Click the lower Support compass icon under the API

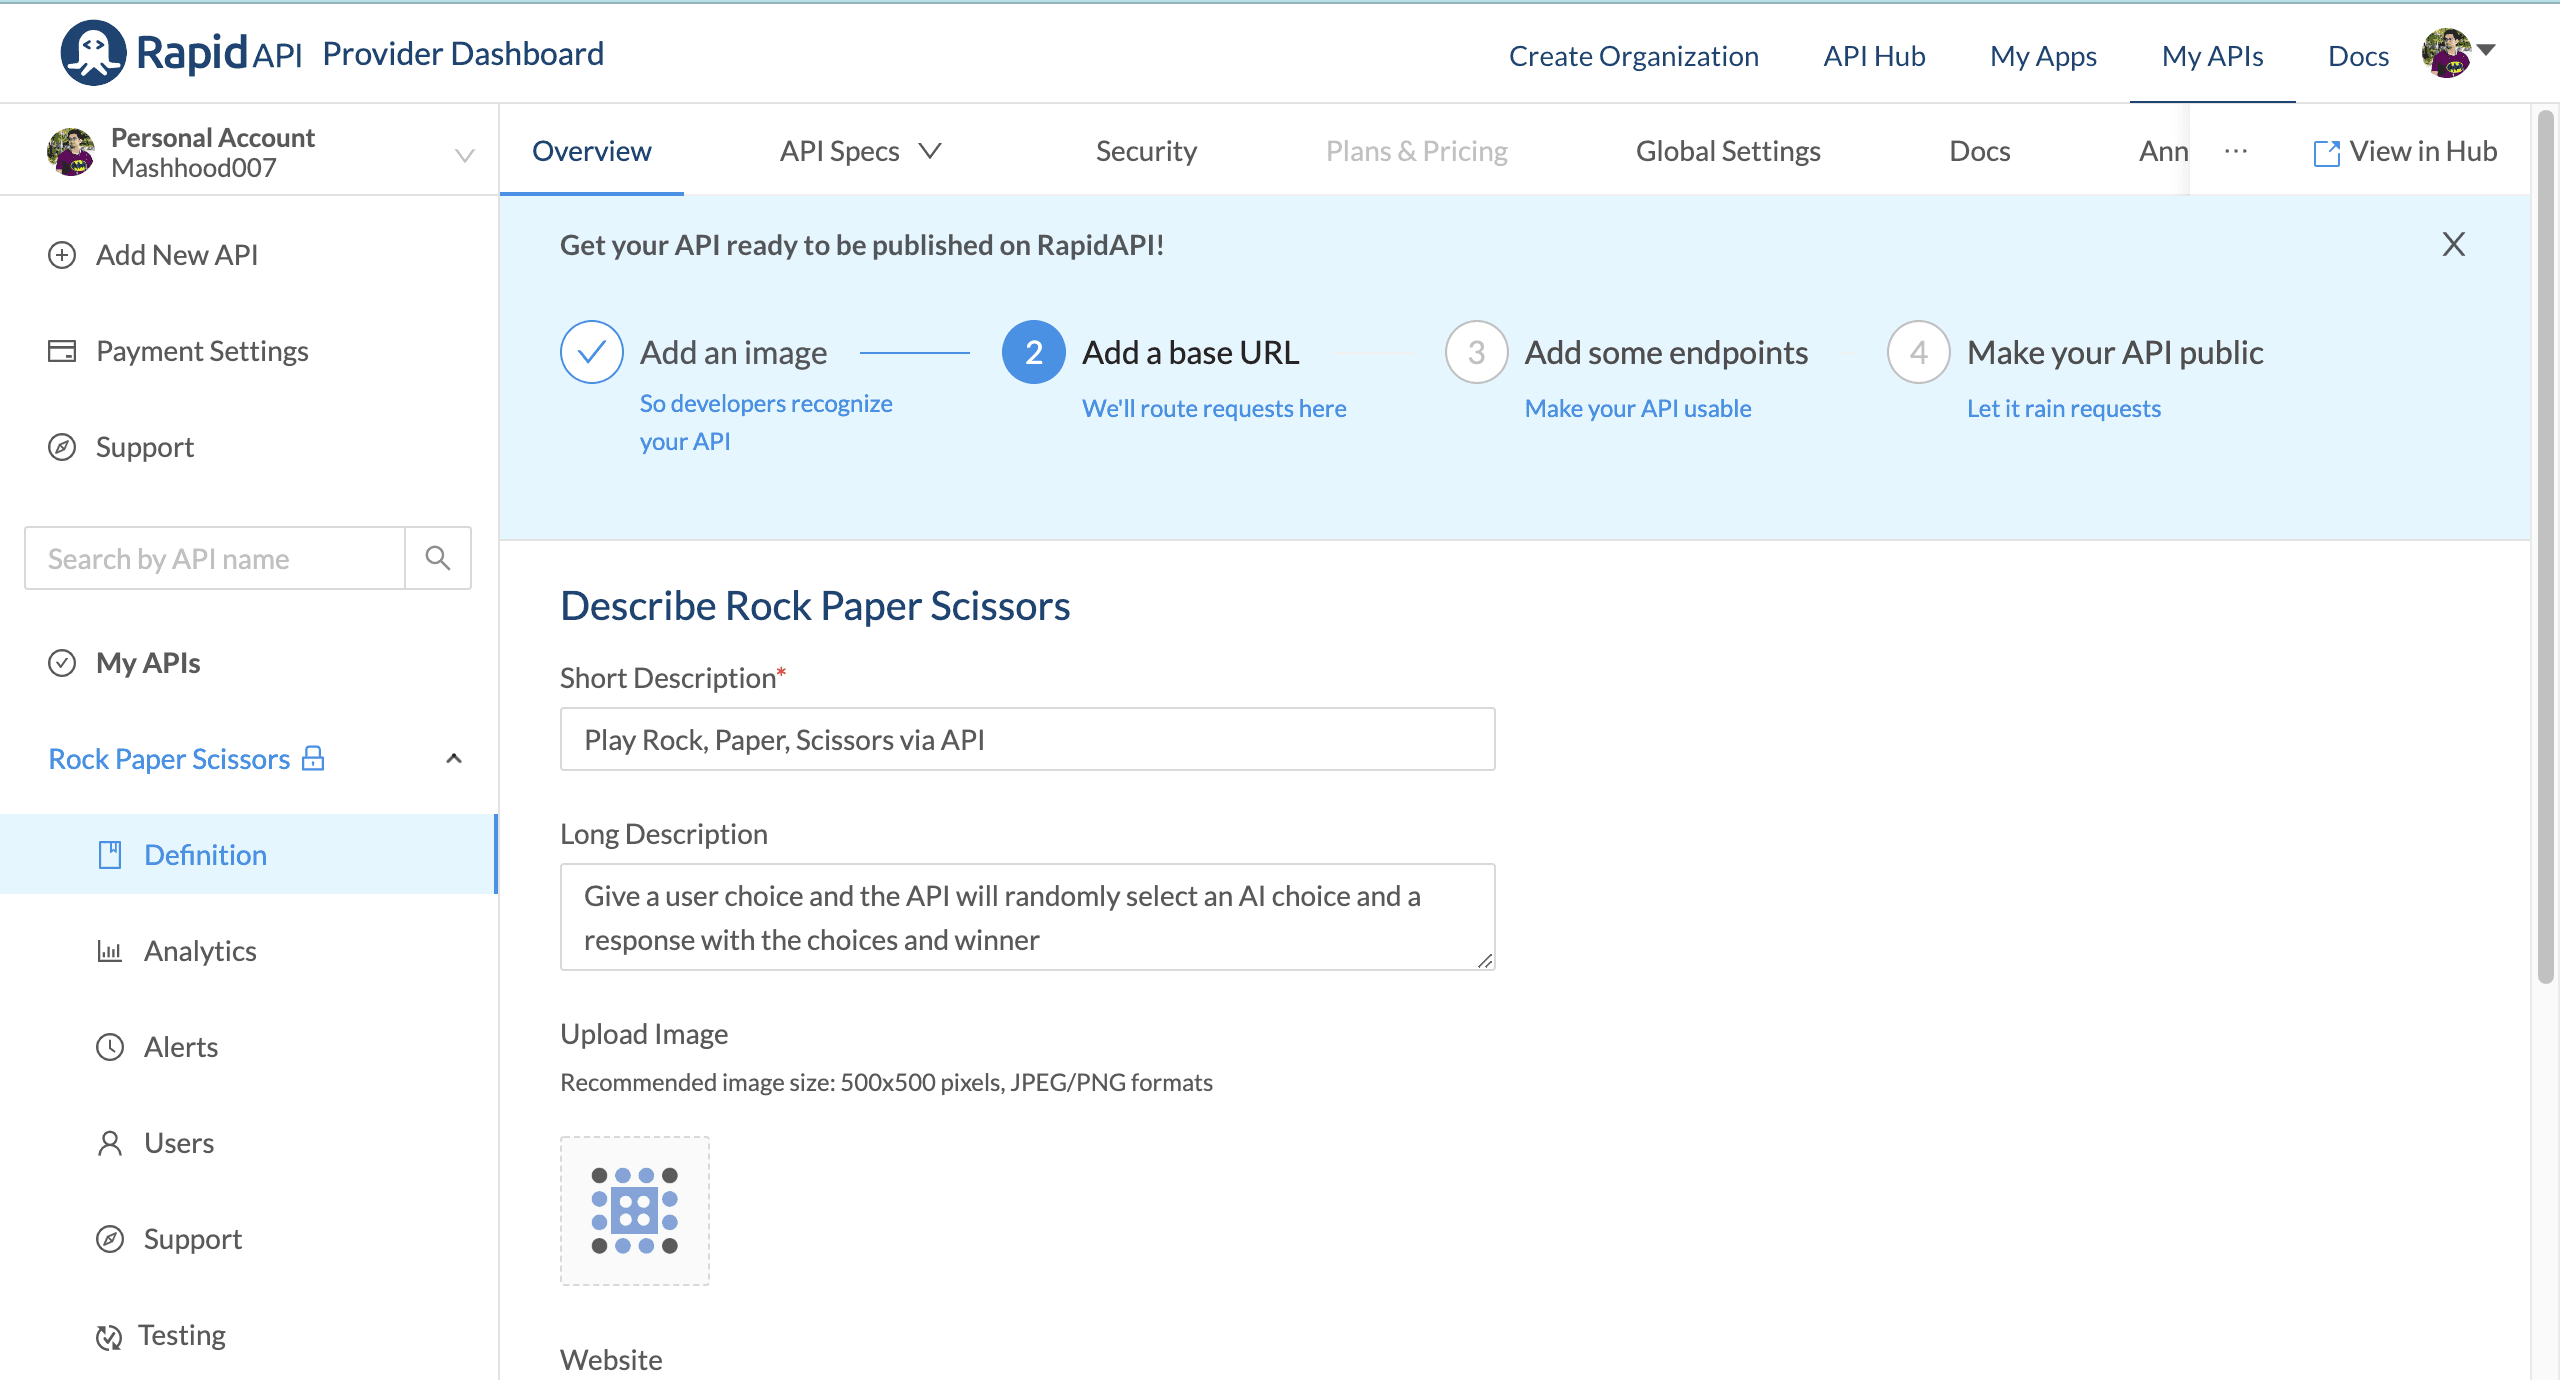click(110, 1239)
